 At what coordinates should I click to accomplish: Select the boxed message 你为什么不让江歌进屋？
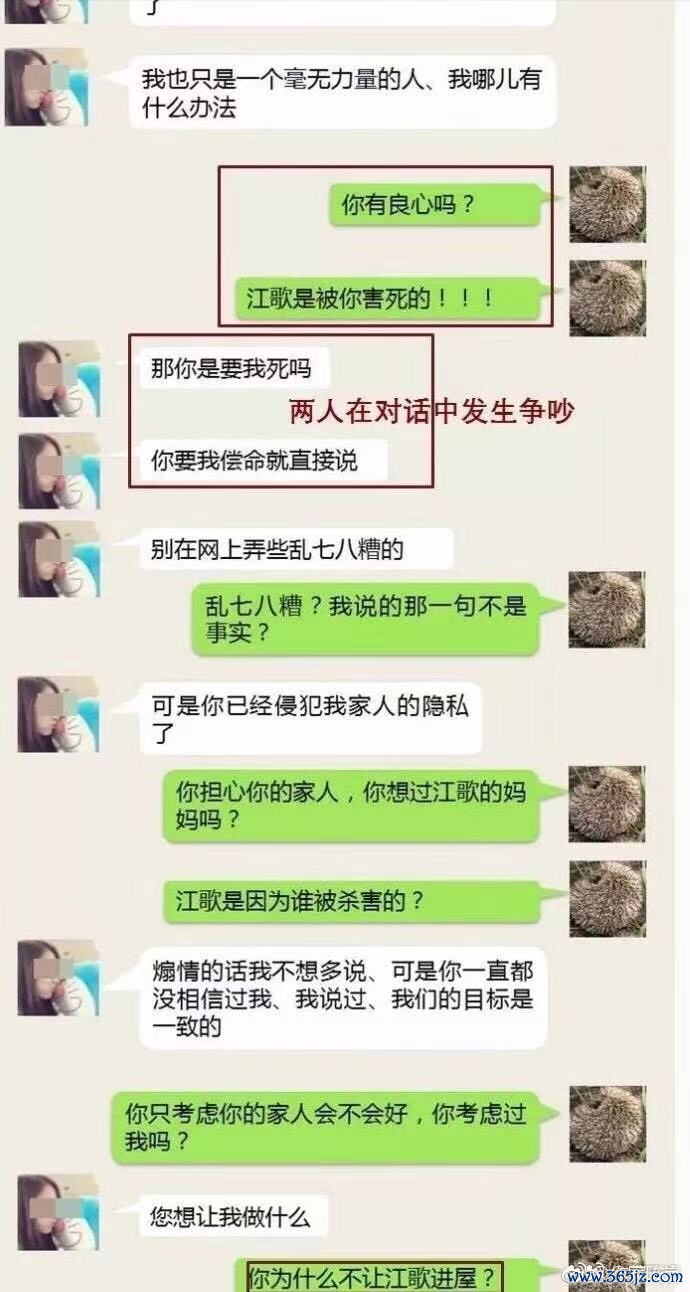(371, 1277)
